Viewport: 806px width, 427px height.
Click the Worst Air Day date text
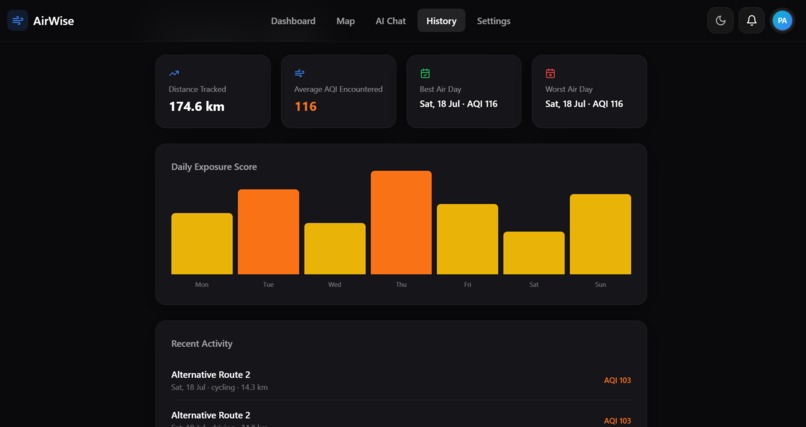[584, 104]
